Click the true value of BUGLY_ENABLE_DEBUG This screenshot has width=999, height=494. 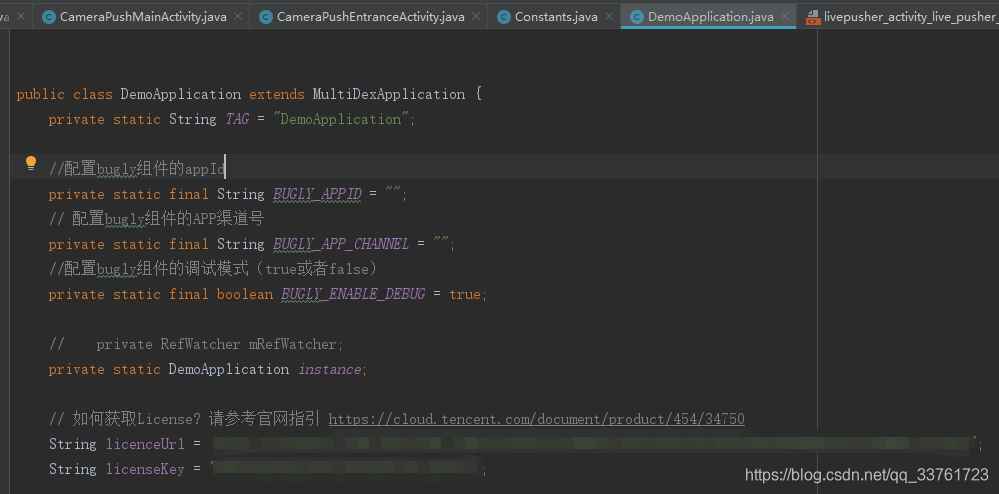tap(465, 294)
